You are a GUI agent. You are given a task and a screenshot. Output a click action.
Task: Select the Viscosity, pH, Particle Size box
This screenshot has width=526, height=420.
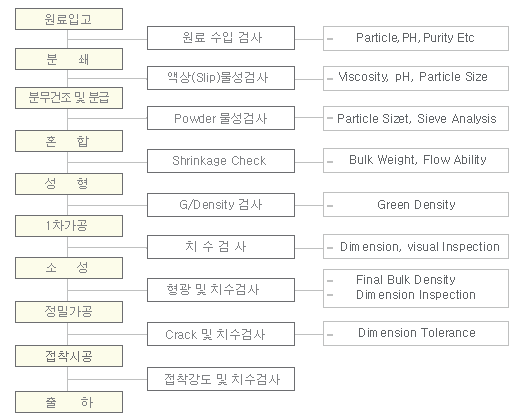tap(416, 78)
